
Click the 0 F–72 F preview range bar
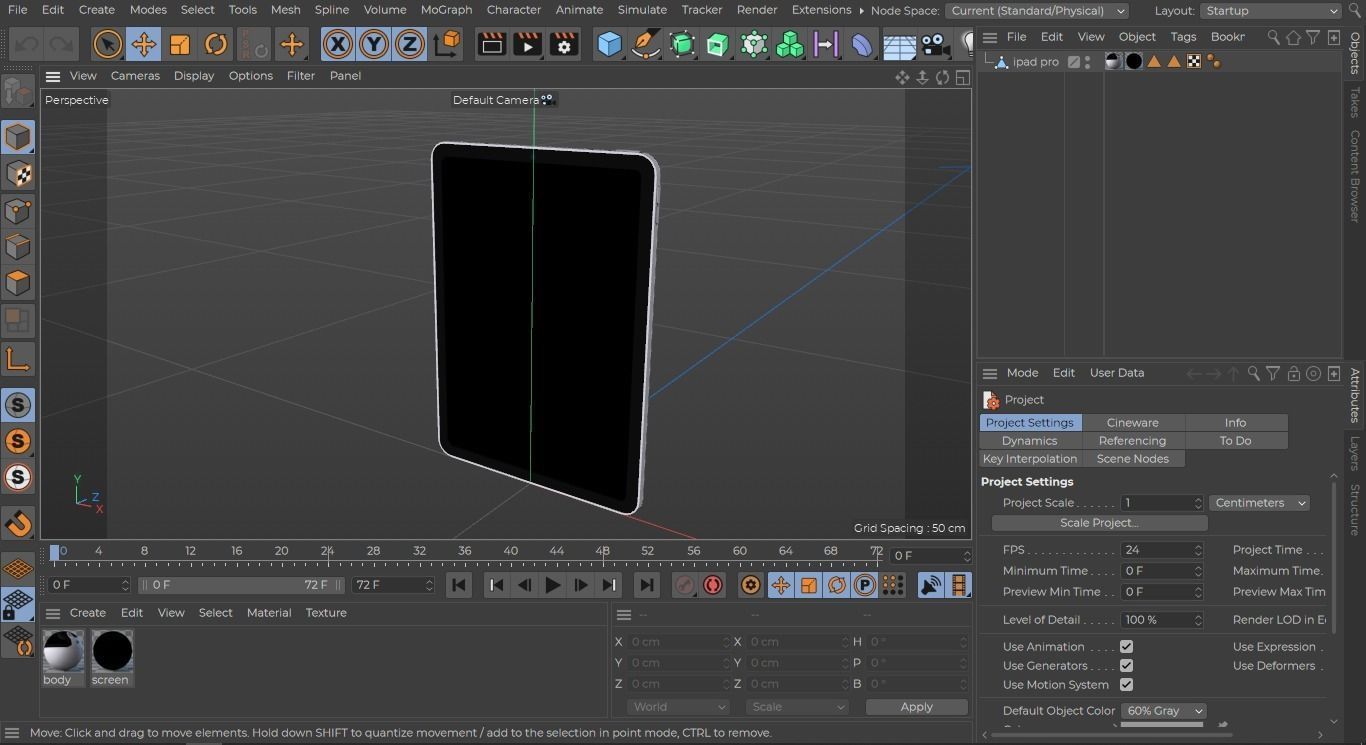click(x=240, y=585)
